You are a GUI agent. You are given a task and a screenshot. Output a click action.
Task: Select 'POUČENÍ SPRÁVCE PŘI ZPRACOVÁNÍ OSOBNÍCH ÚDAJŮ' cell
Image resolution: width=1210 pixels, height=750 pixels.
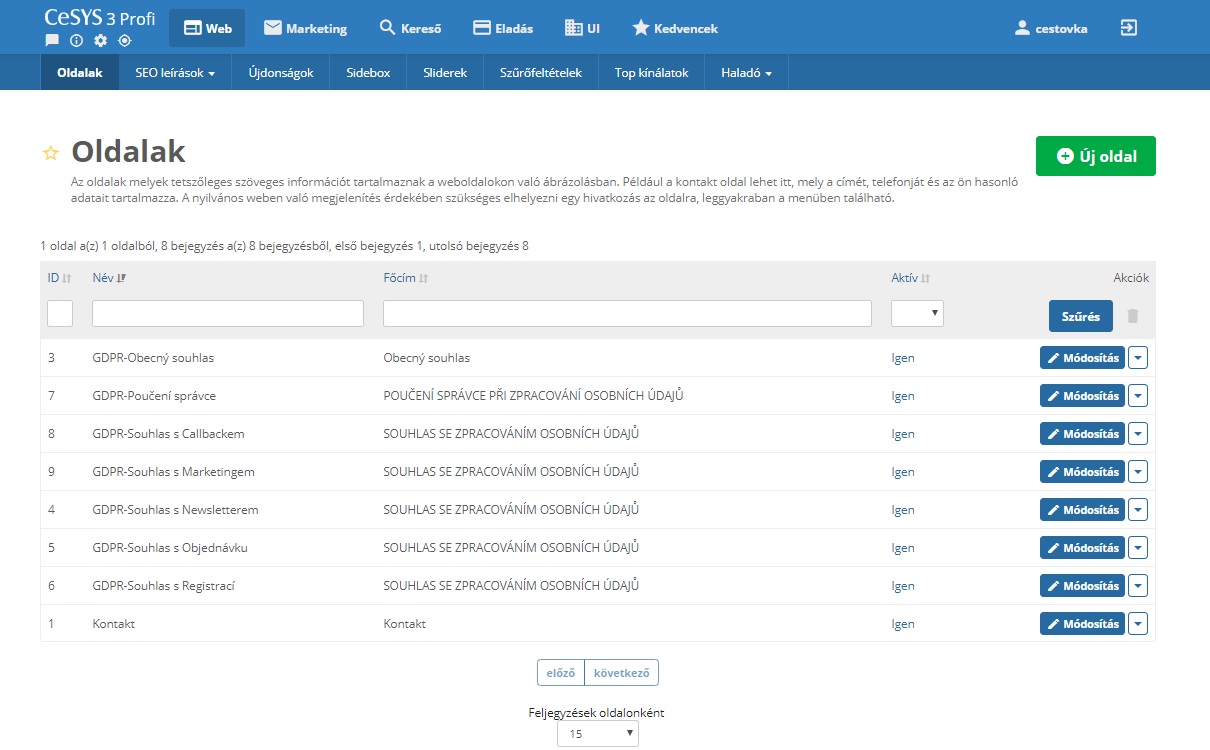533,396
